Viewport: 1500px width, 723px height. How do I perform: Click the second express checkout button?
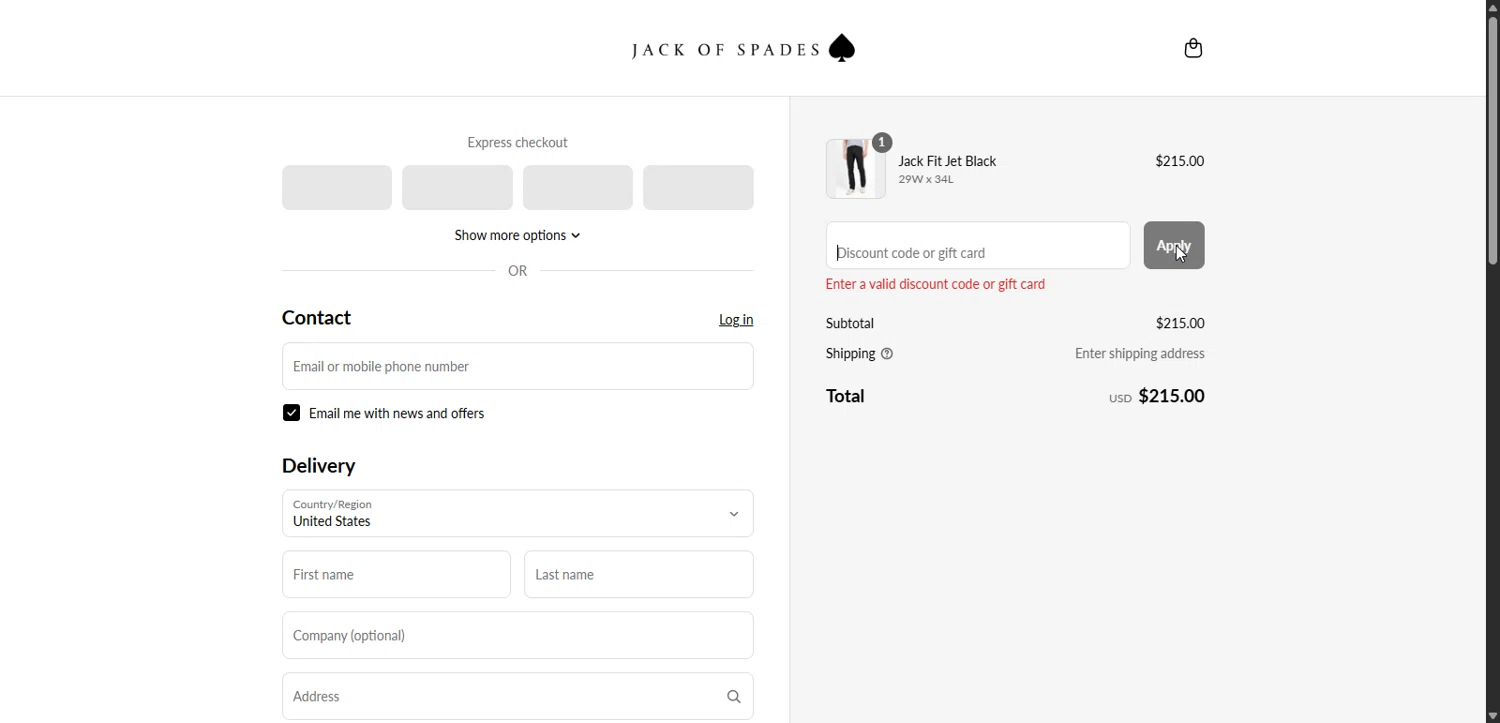click(x=457, y=188)
